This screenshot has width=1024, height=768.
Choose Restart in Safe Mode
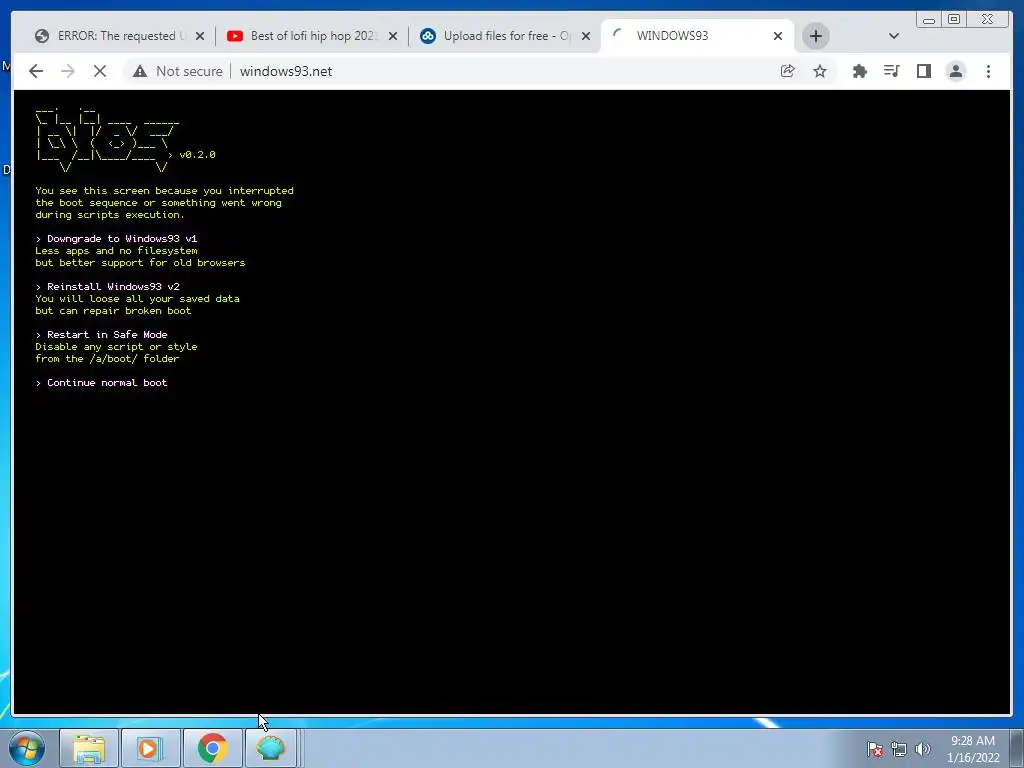[x=102, y=334]
